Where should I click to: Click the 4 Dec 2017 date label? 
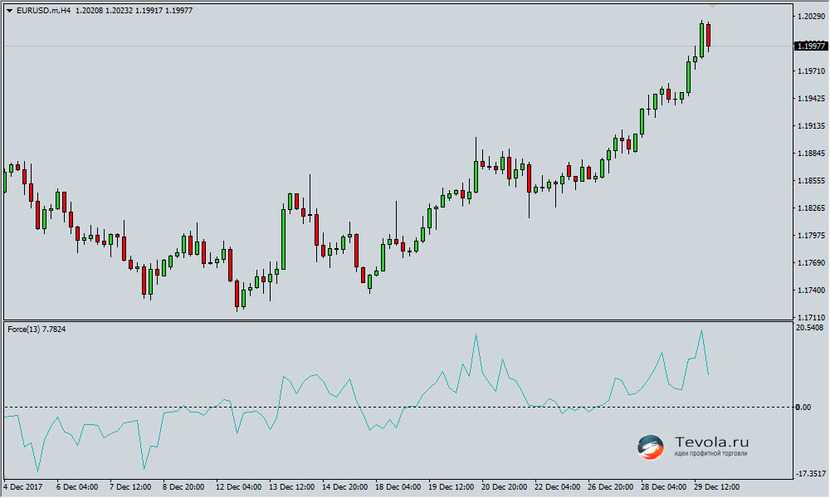click(22, 488)
